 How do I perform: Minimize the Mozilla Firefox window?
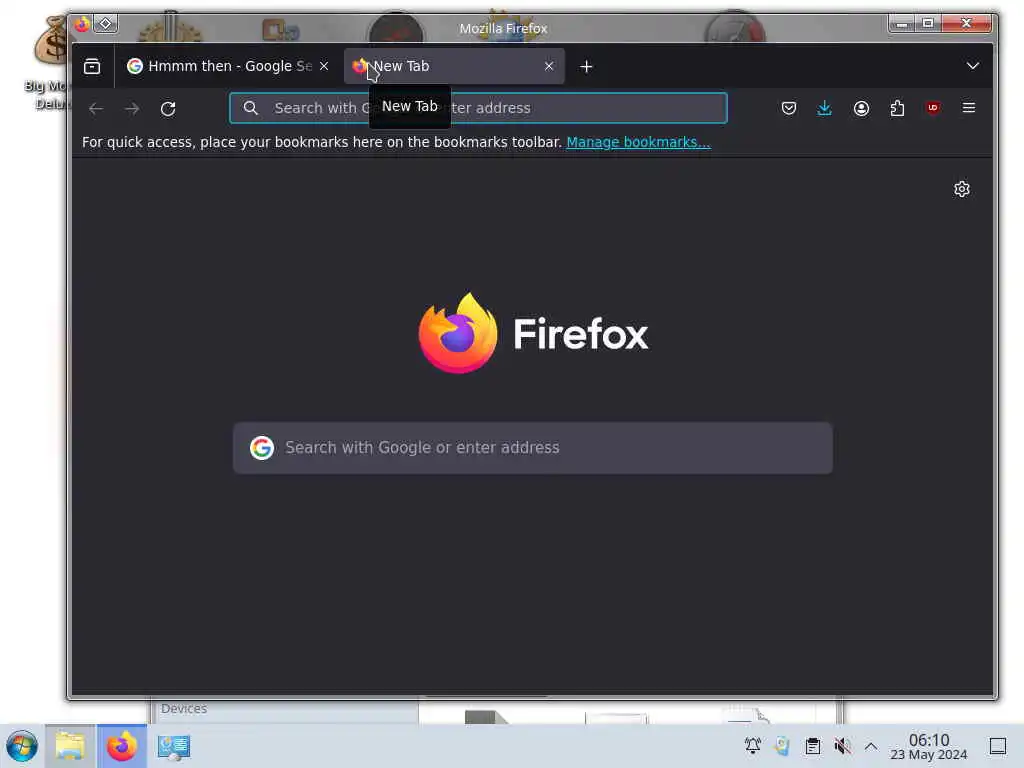[x=902, y=24]
